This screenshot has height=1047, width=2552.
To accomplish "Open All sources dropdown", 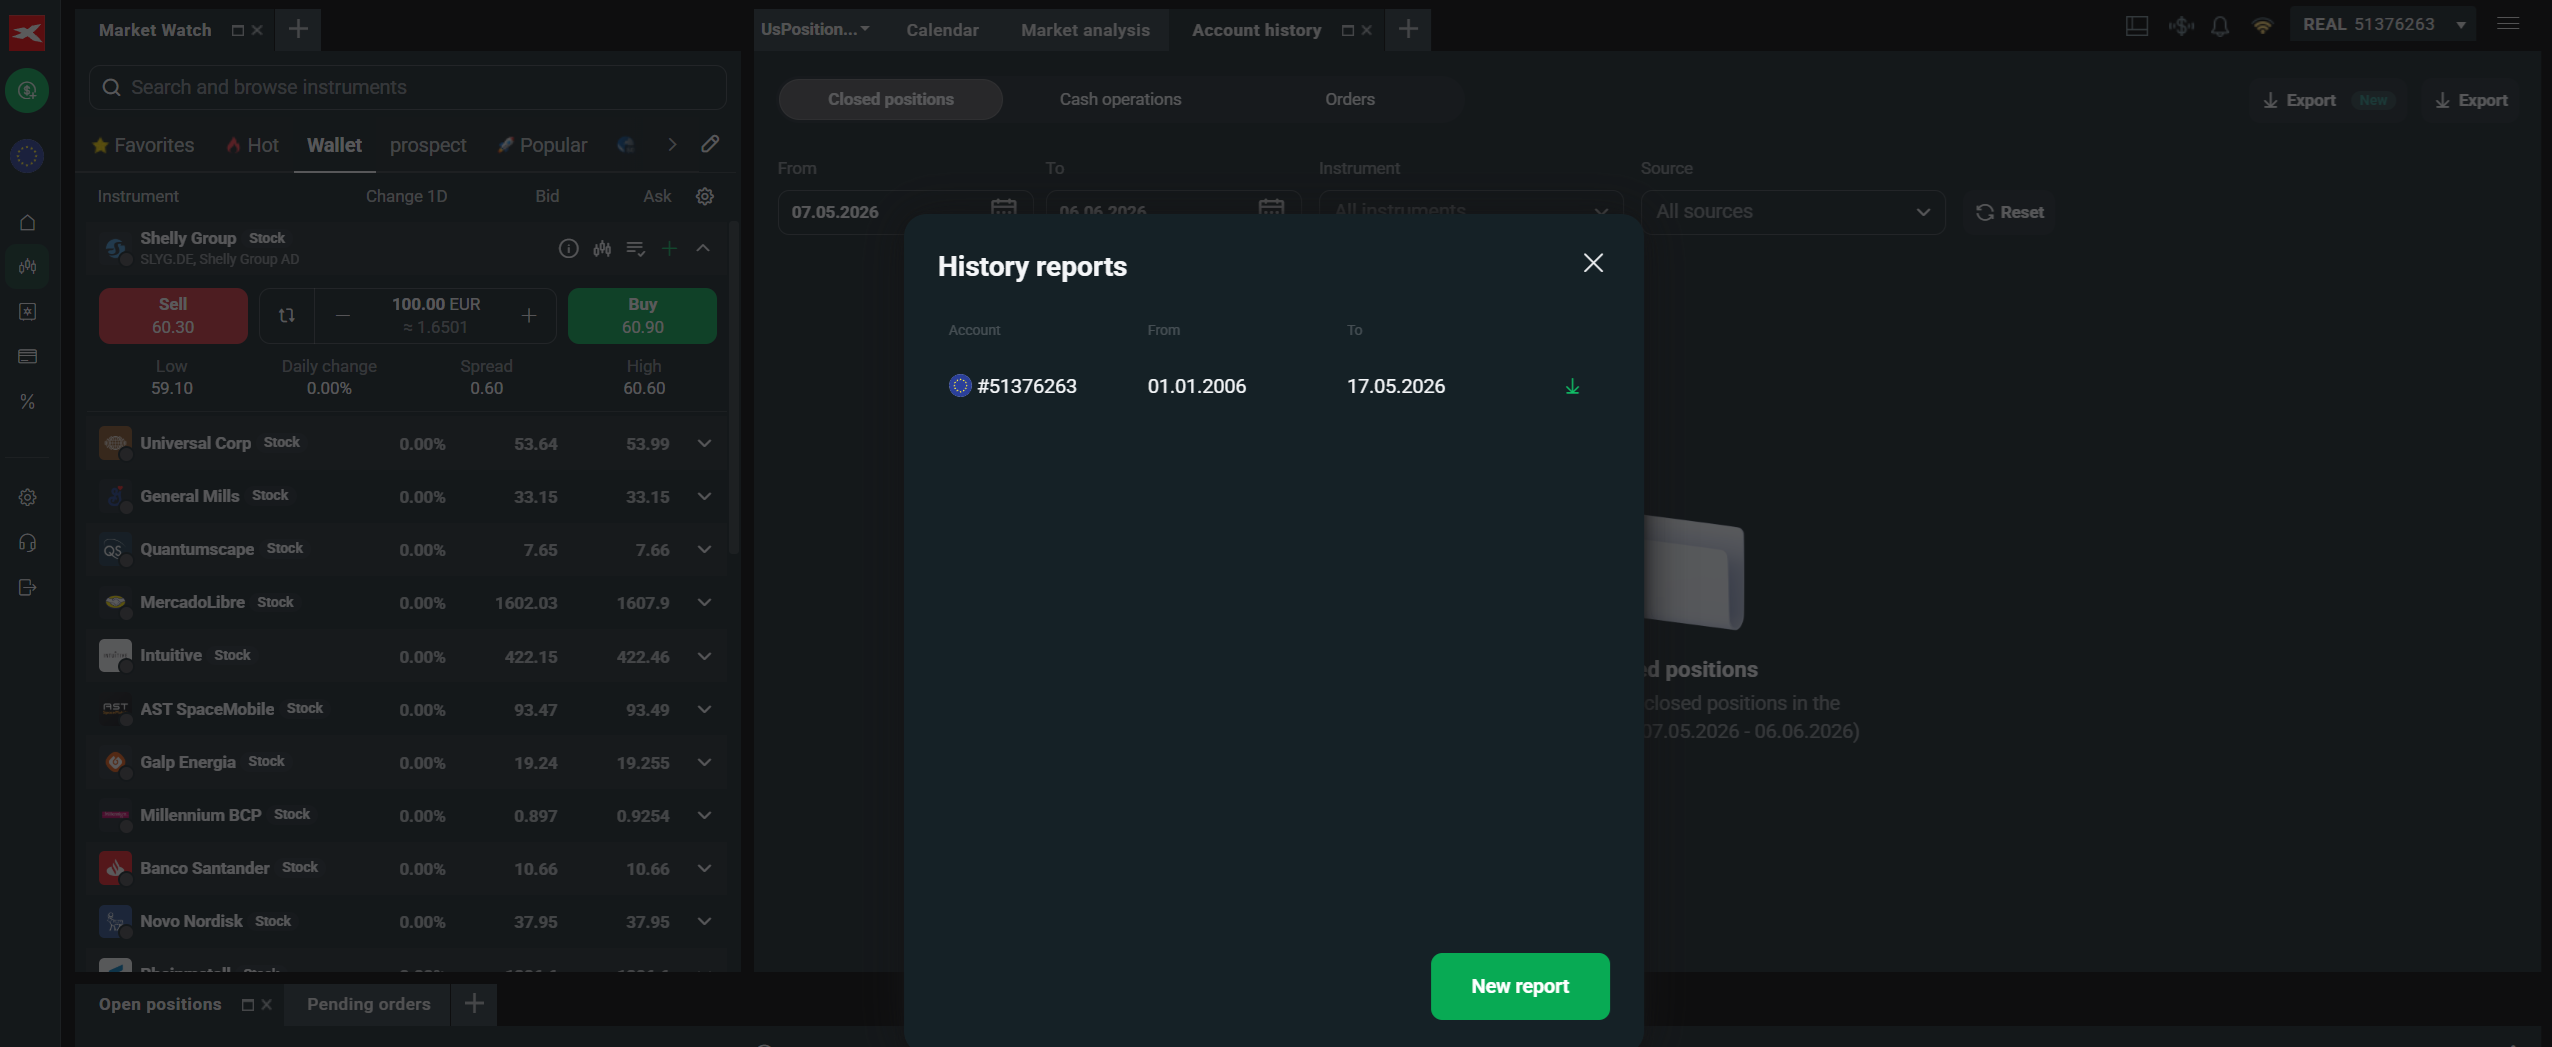I will click(1793, 212).
